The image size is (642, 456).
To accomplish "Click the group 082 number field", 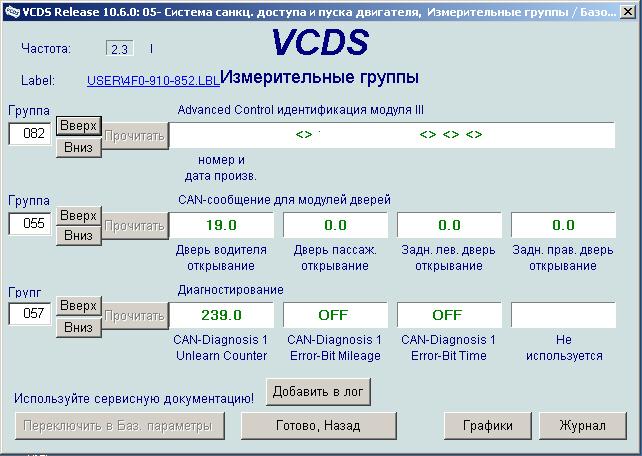I will pyautogui.click(x=30, y=133).
